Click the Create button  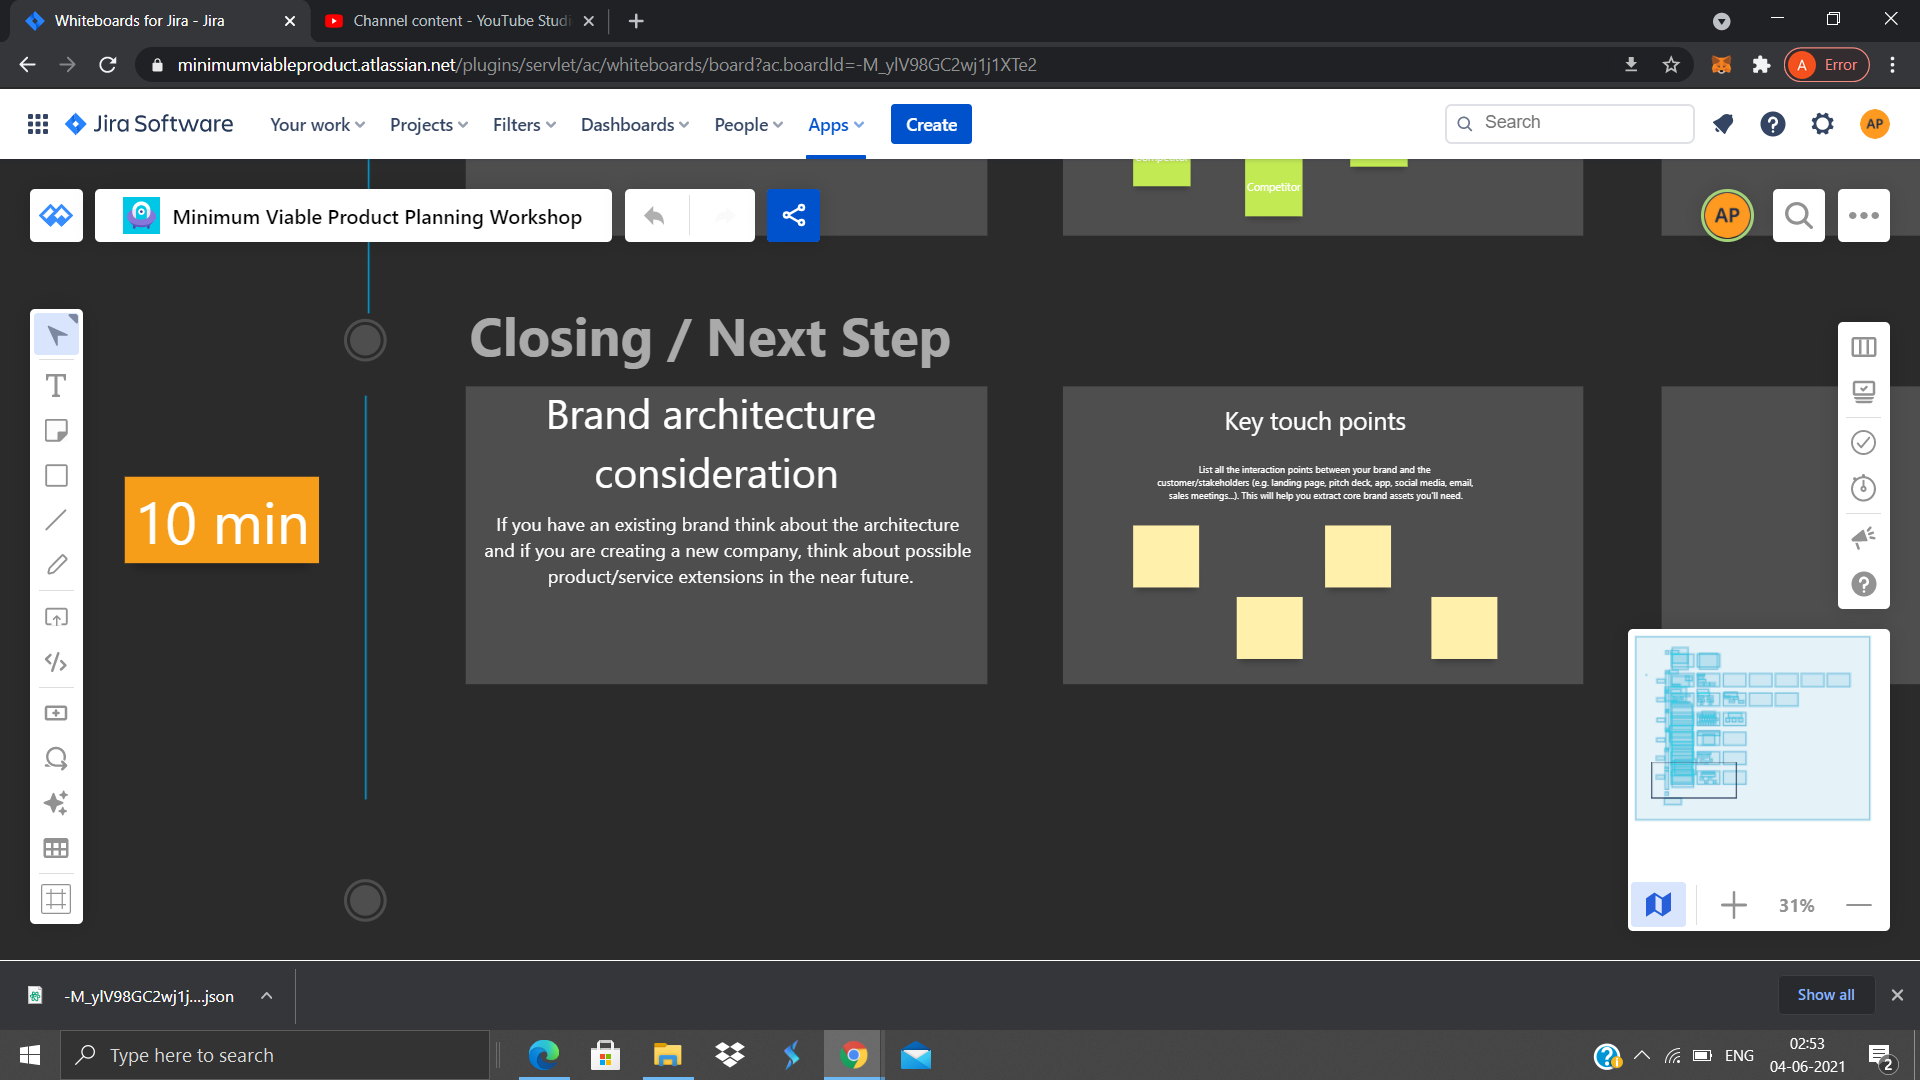(930, 124)
